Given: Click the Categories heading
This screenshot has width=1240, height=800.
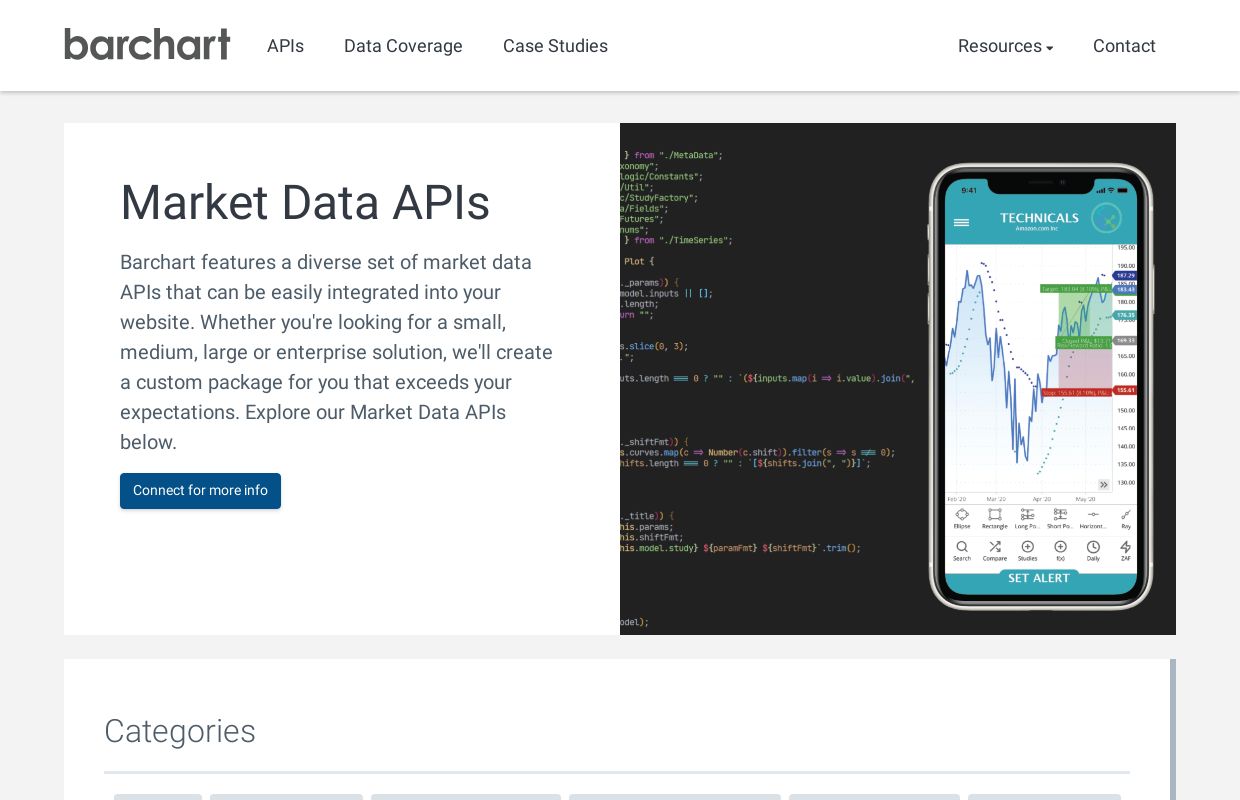Looking at the screenshot, I should pos(180,731).
